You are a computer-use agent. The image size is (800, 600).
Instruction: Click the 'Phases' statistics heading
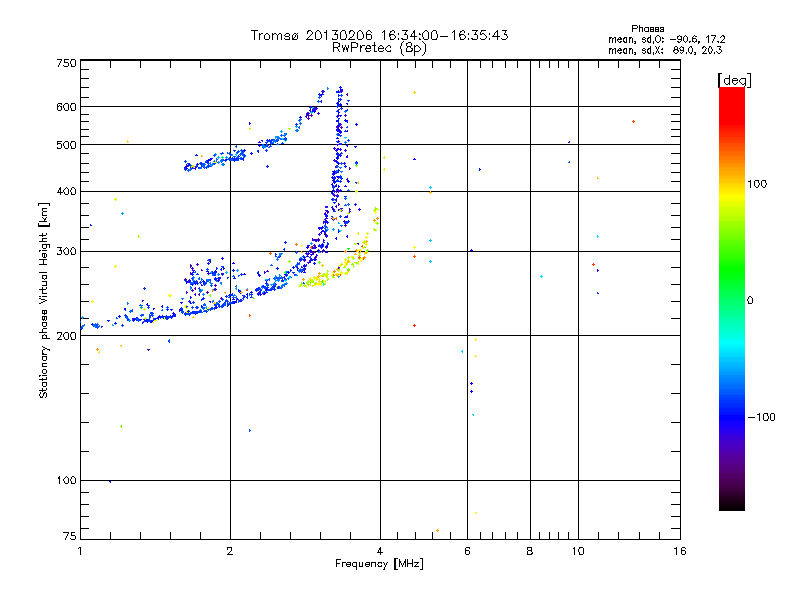coord(647,29)
